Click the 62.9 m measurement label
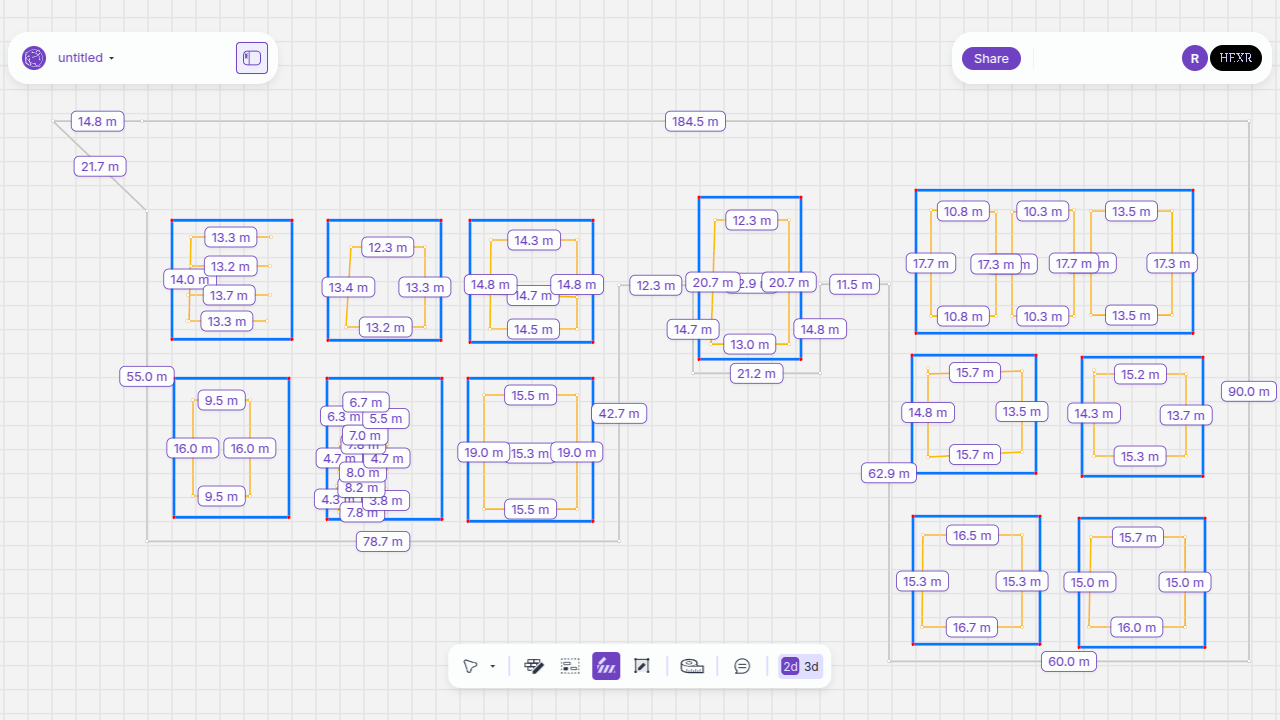This screenshot has width=1280, height=720. point(889,472)
